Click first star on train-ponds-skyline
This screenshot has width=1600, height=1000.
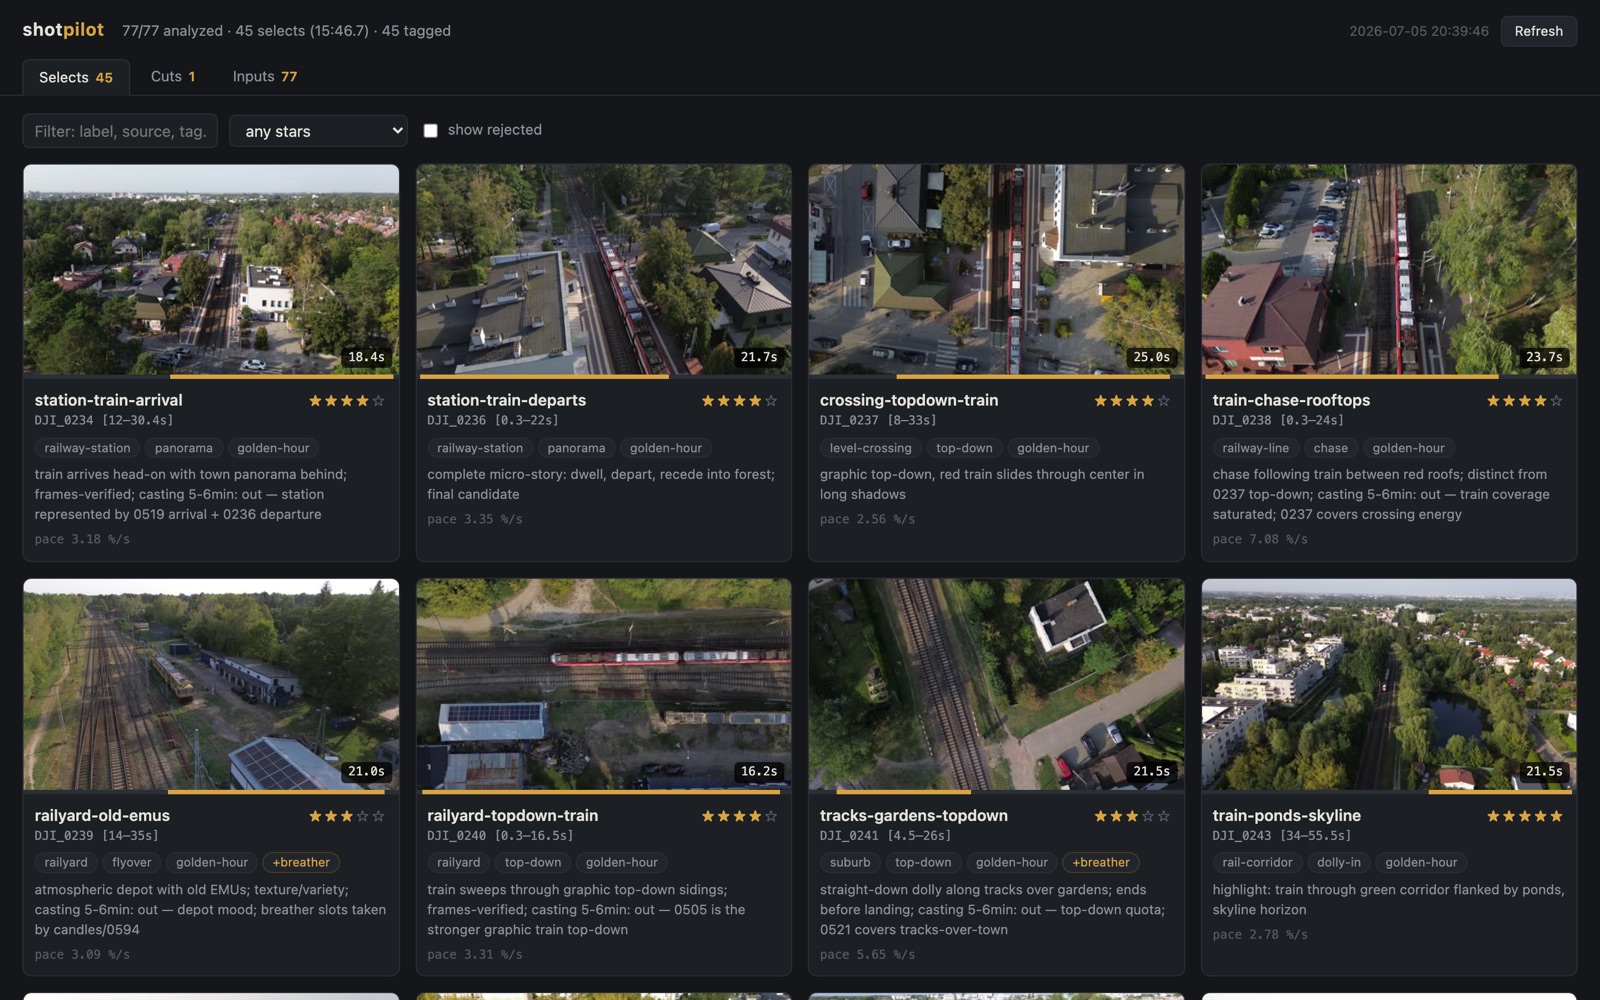pos(1494,816)
